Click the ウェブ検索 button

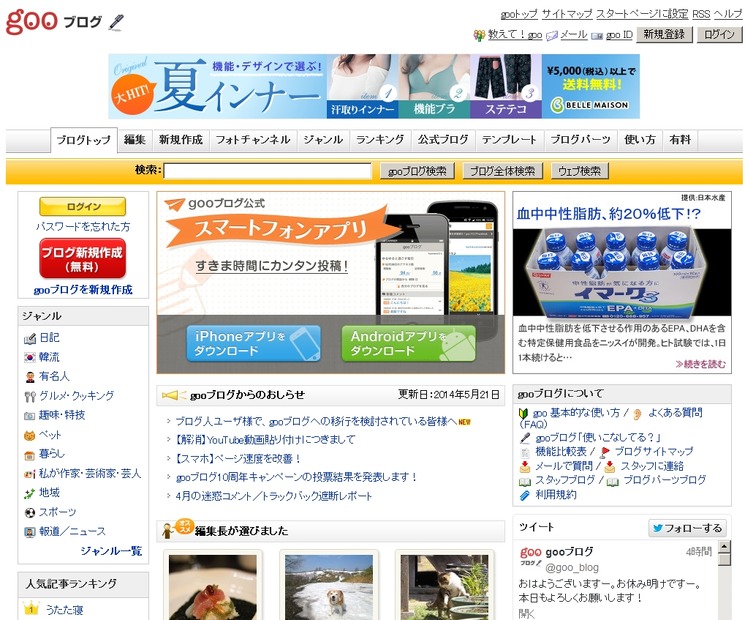pos(580,171)
